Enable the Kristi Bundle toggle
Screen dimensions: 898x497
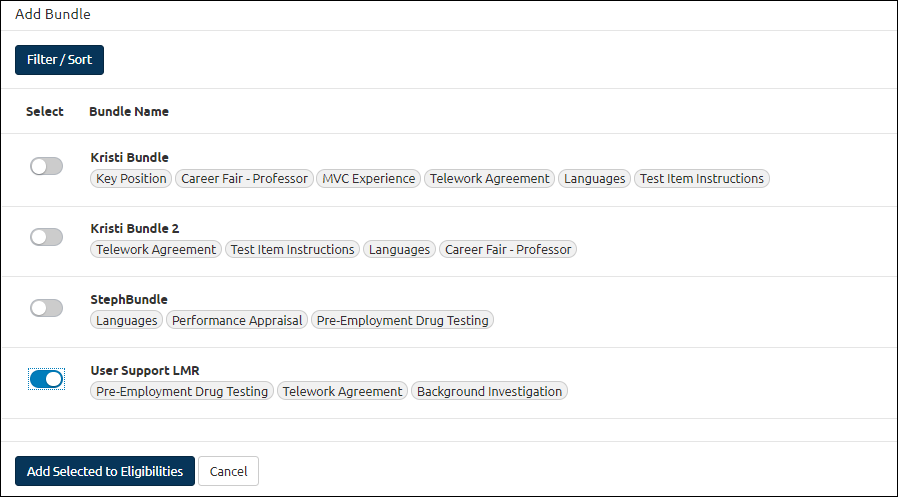click(x=46, y=166)
